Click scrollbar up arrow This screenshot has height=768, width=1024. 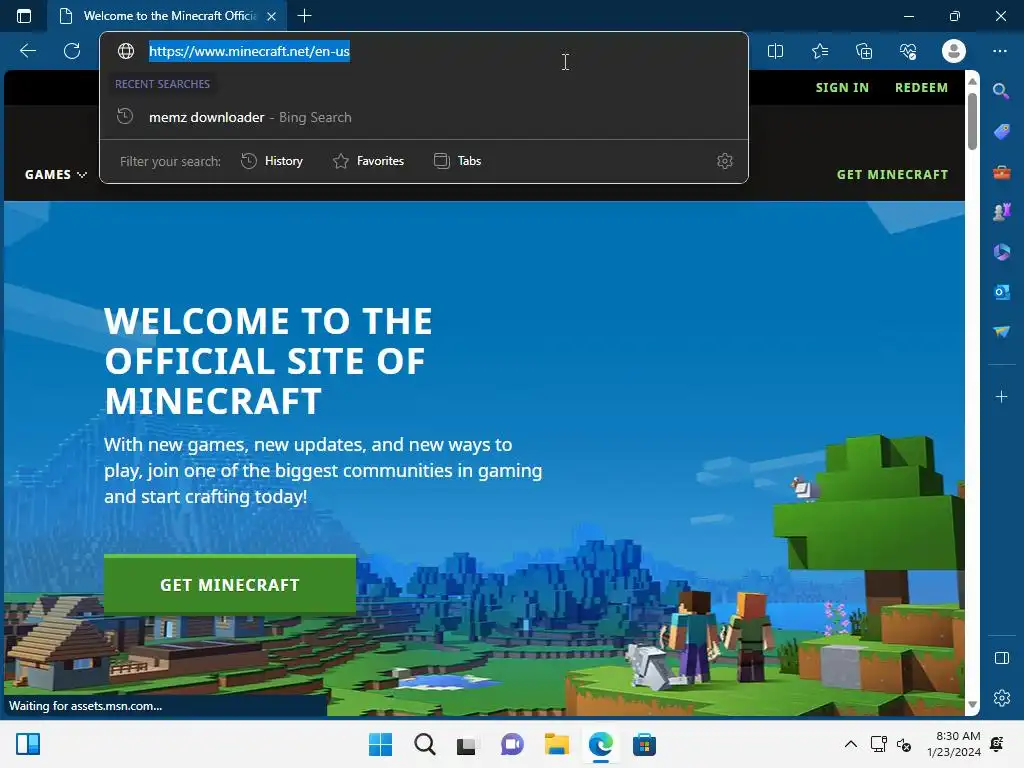(972, 82)
